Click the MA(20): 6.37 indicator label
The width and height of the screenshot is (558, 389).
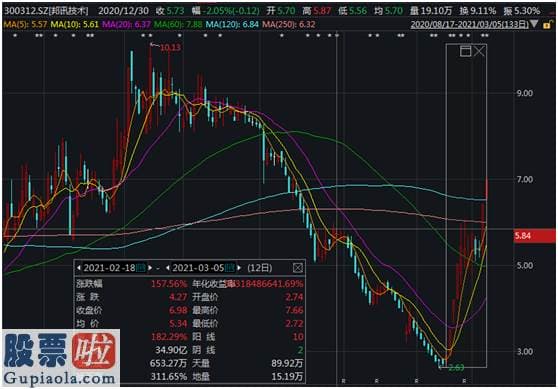tap(126, 24)
